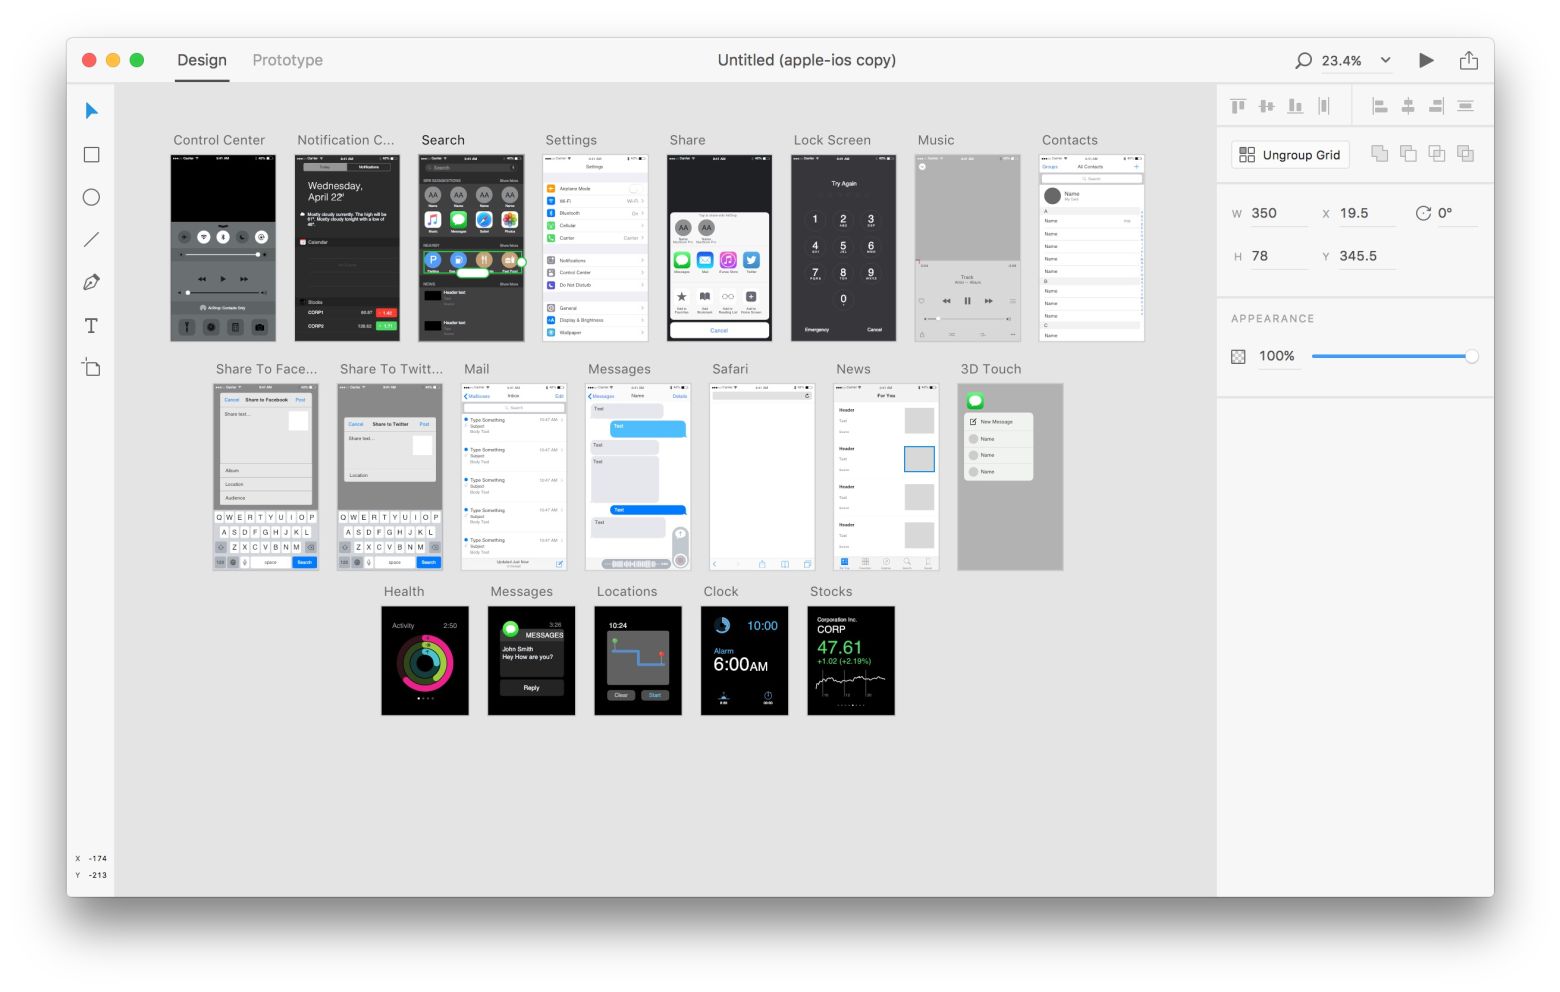Launch desktop preview with play icon
Viewport: 1560px width, 992px height.
1426,60
